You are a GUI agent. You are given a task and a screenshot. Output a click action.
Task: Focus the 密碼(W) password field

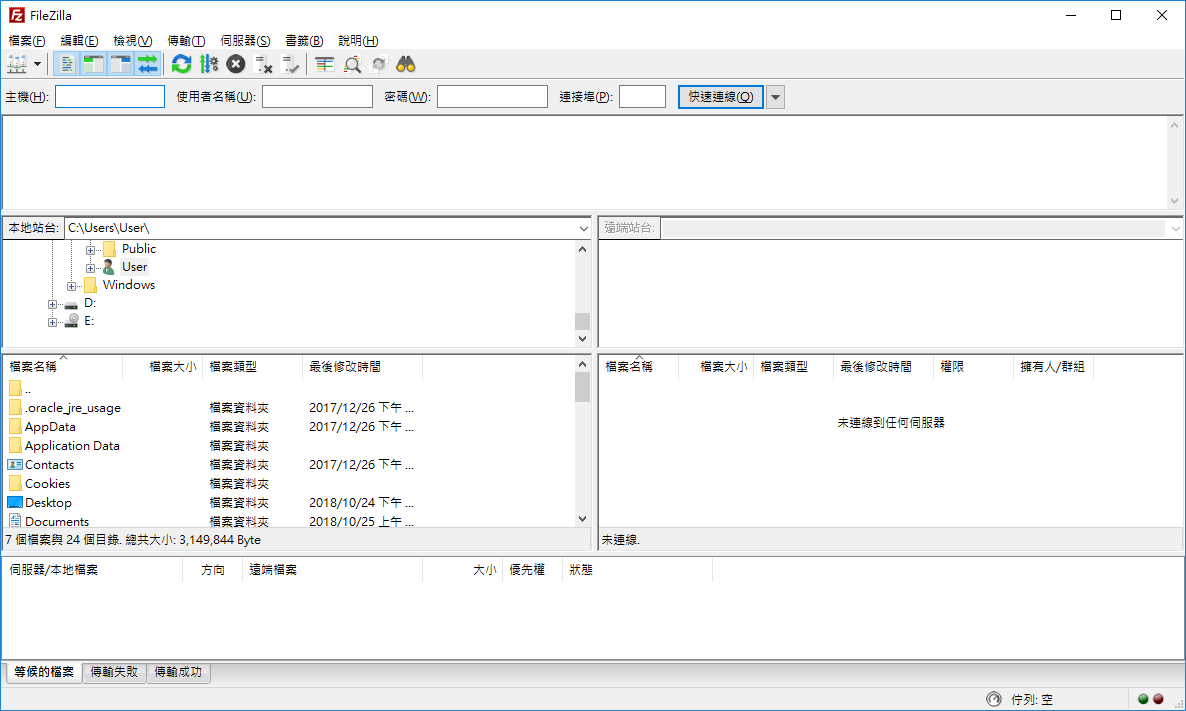click(492, 97)
